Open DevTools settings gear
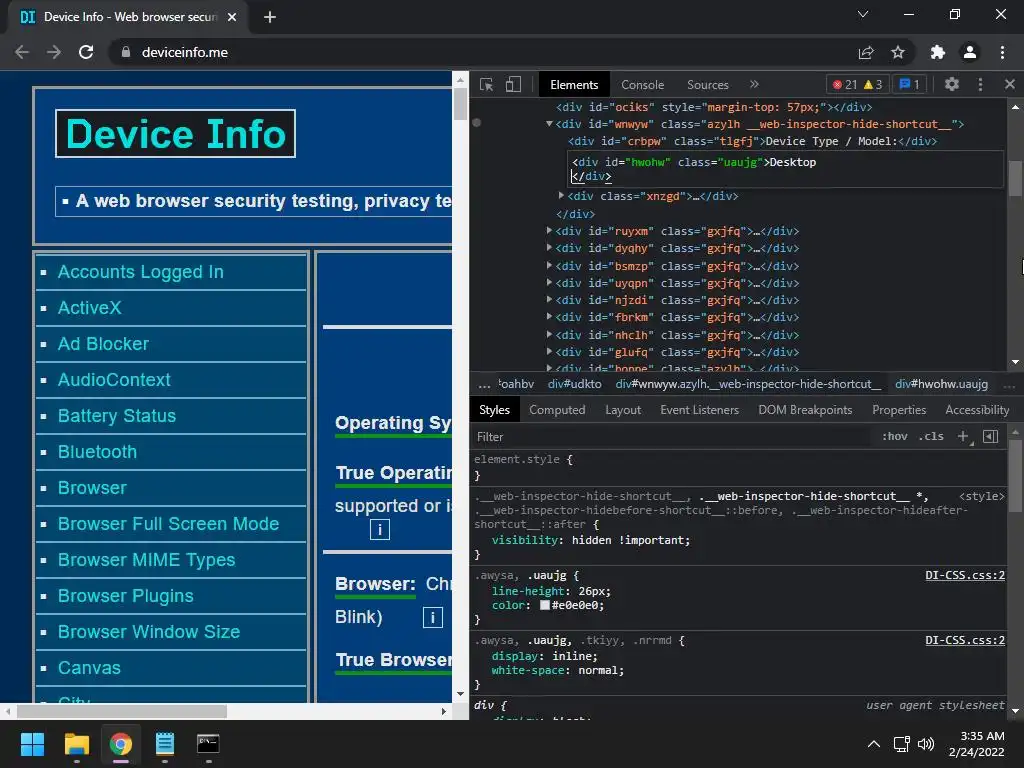Image resolution: width=1024 pixels, height=768 pixels. click(x=952, y=84)
